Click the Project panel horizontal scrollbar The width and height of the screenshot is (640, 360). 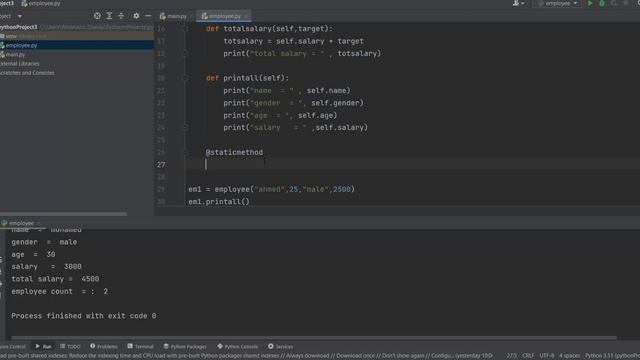pos(63,214)
